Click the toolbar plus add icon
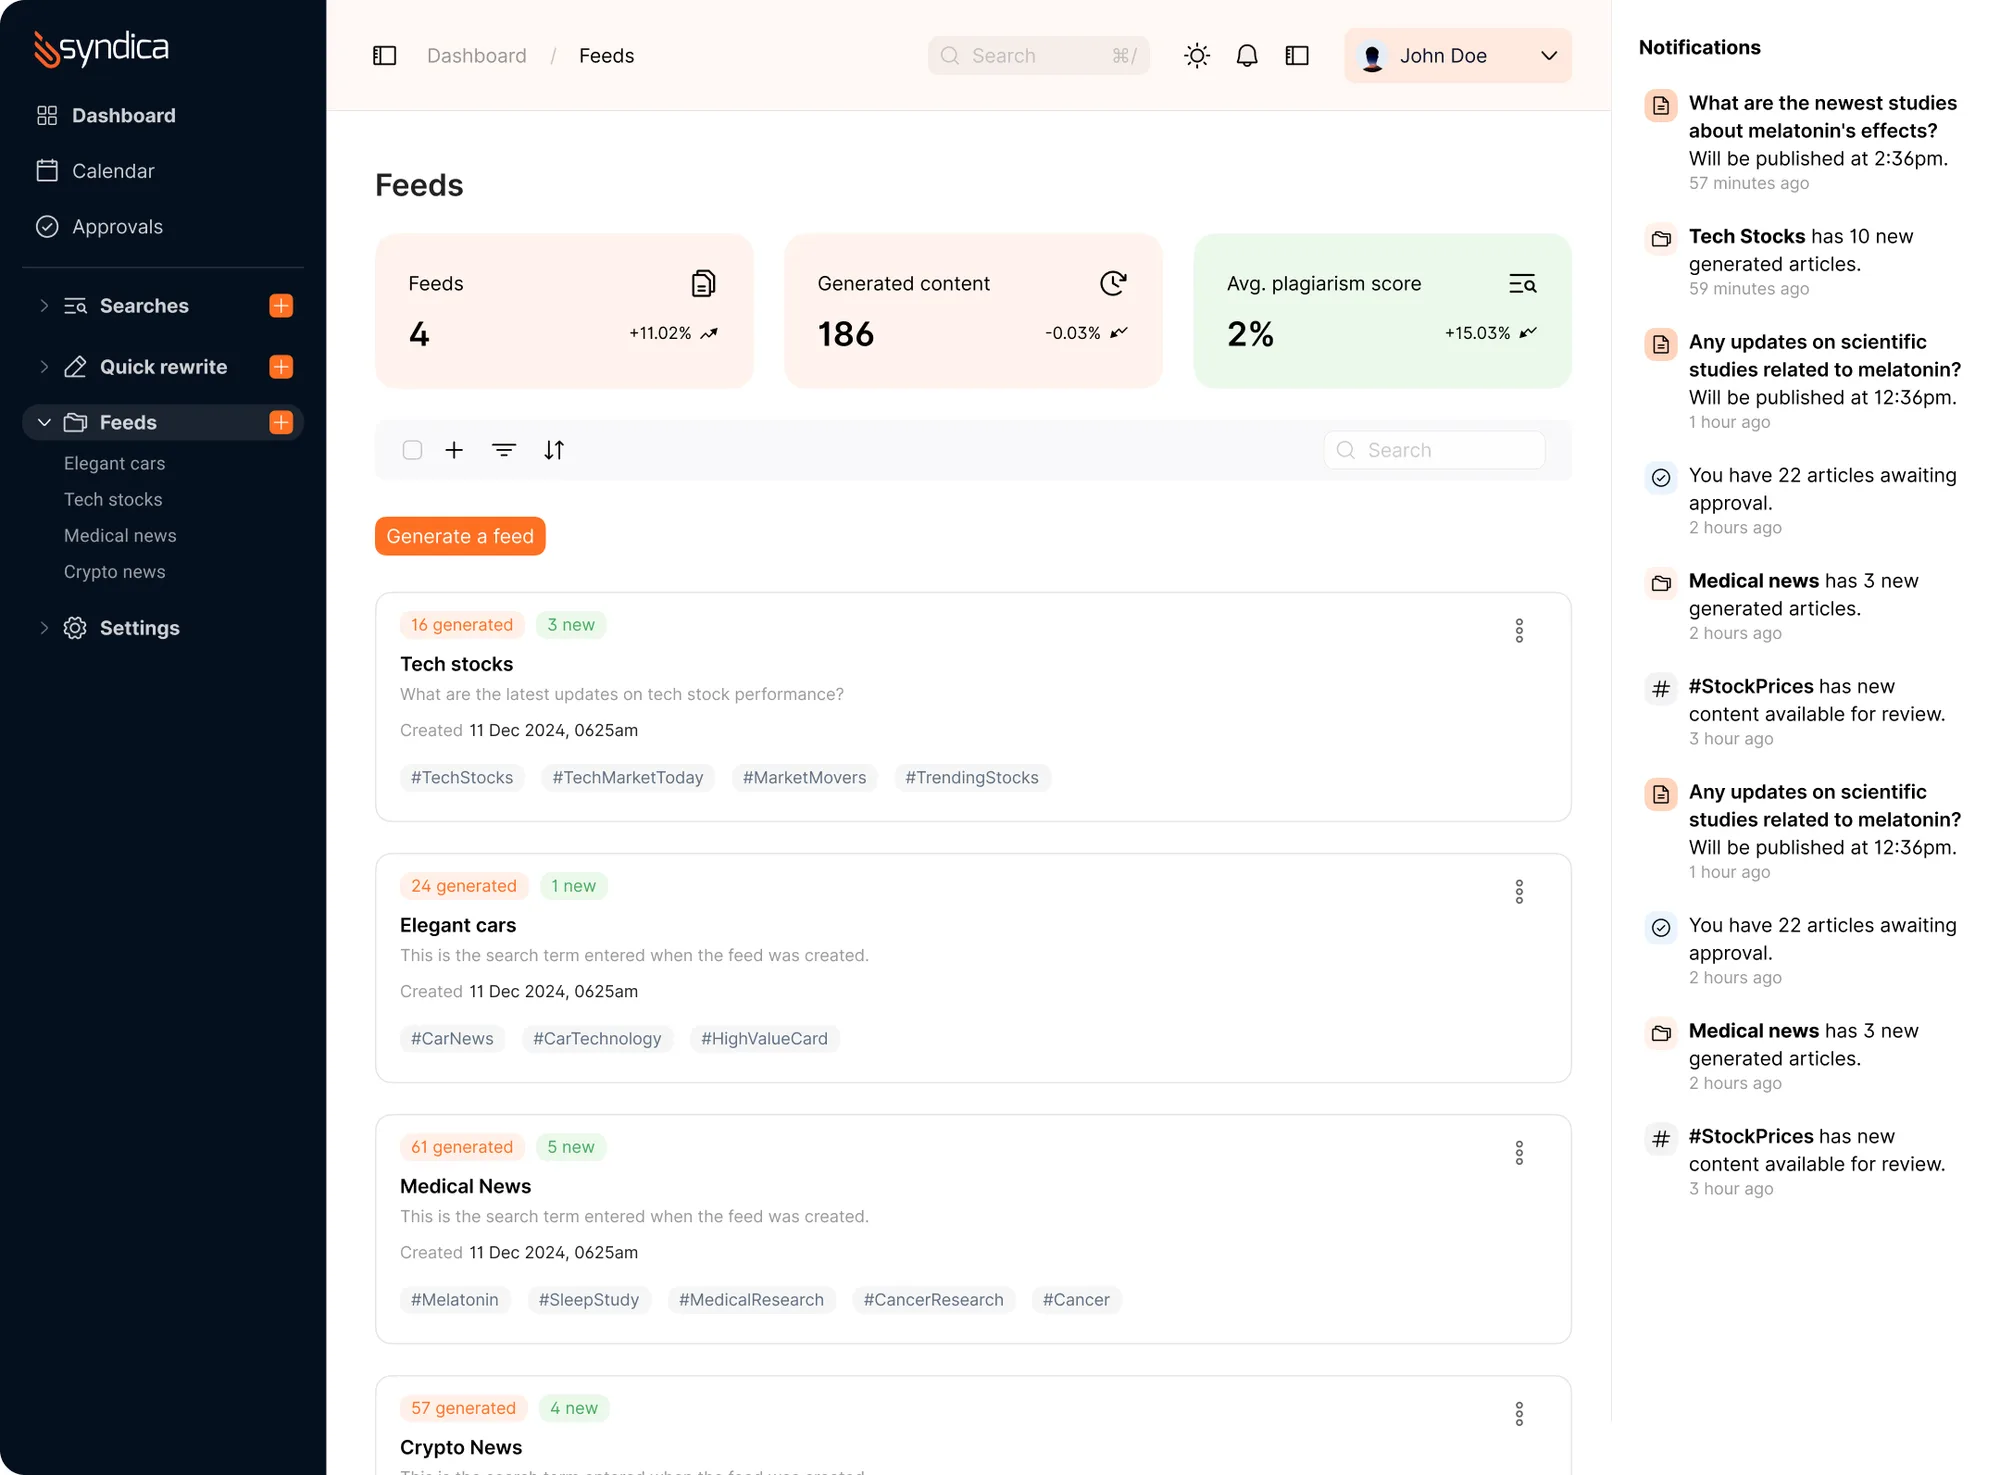This screenshot has width=2000, height=1475. point(454,451)
